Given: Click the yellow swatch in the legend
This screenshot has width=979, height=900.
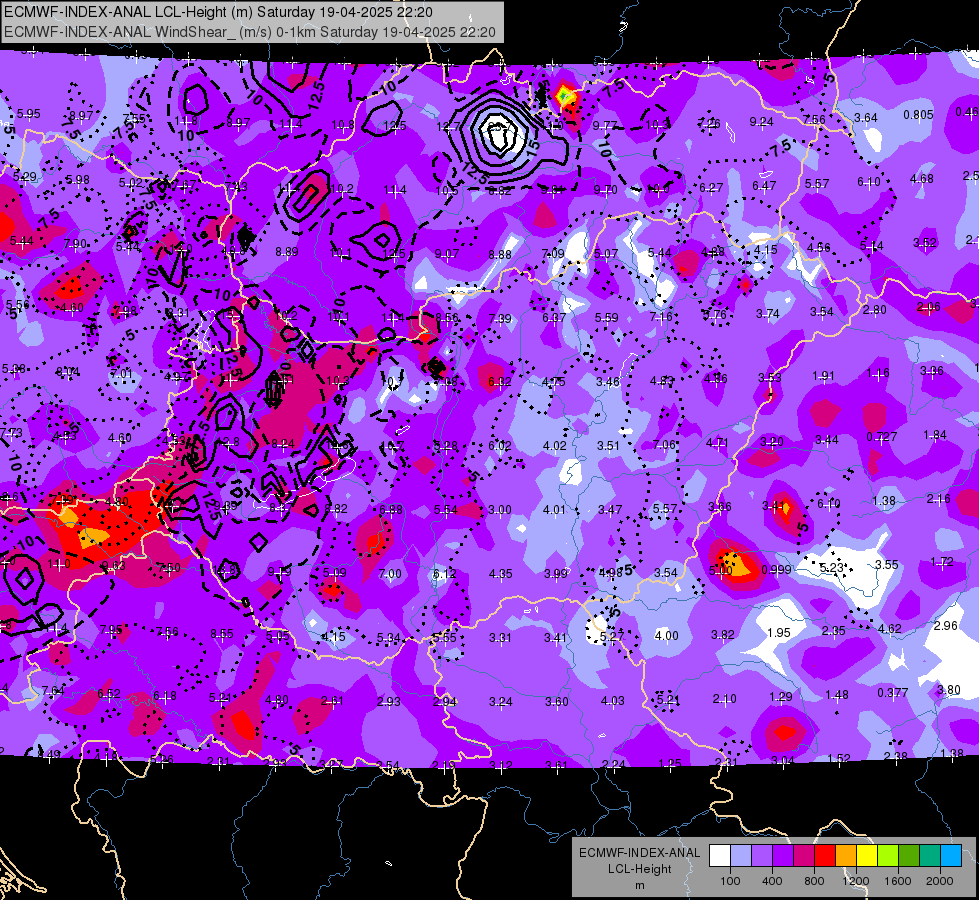Looking at the screenshot, I should (x=867, y=856).
